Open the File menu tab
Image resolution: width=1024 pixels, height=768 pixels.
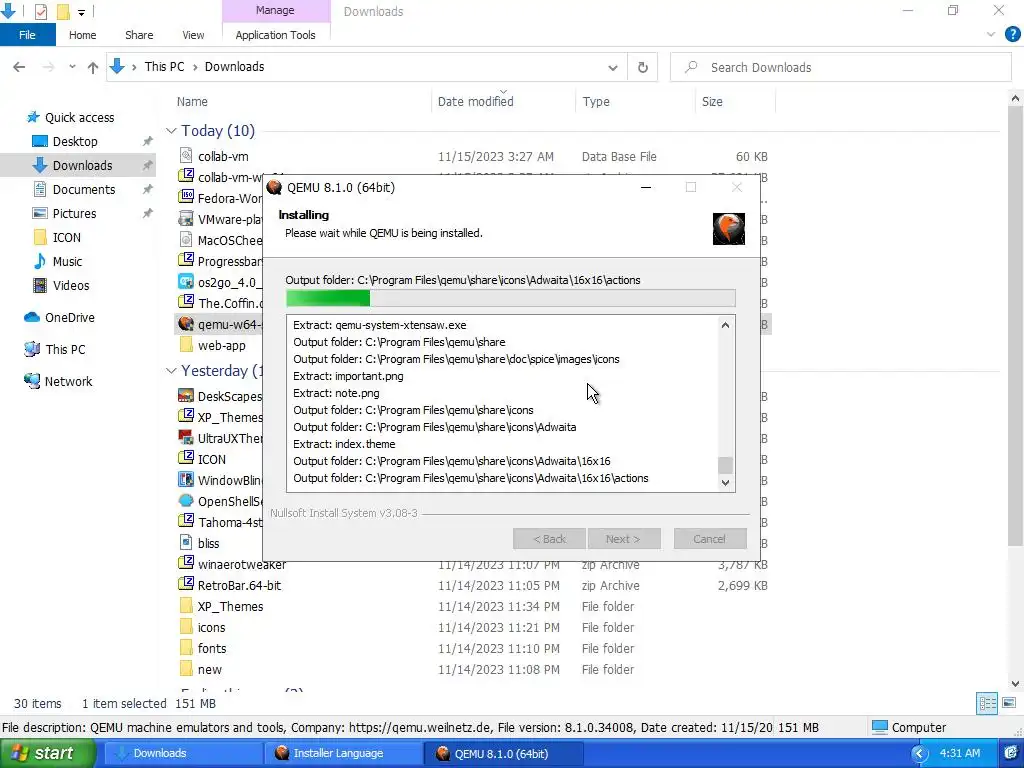(x=27, y=35)
